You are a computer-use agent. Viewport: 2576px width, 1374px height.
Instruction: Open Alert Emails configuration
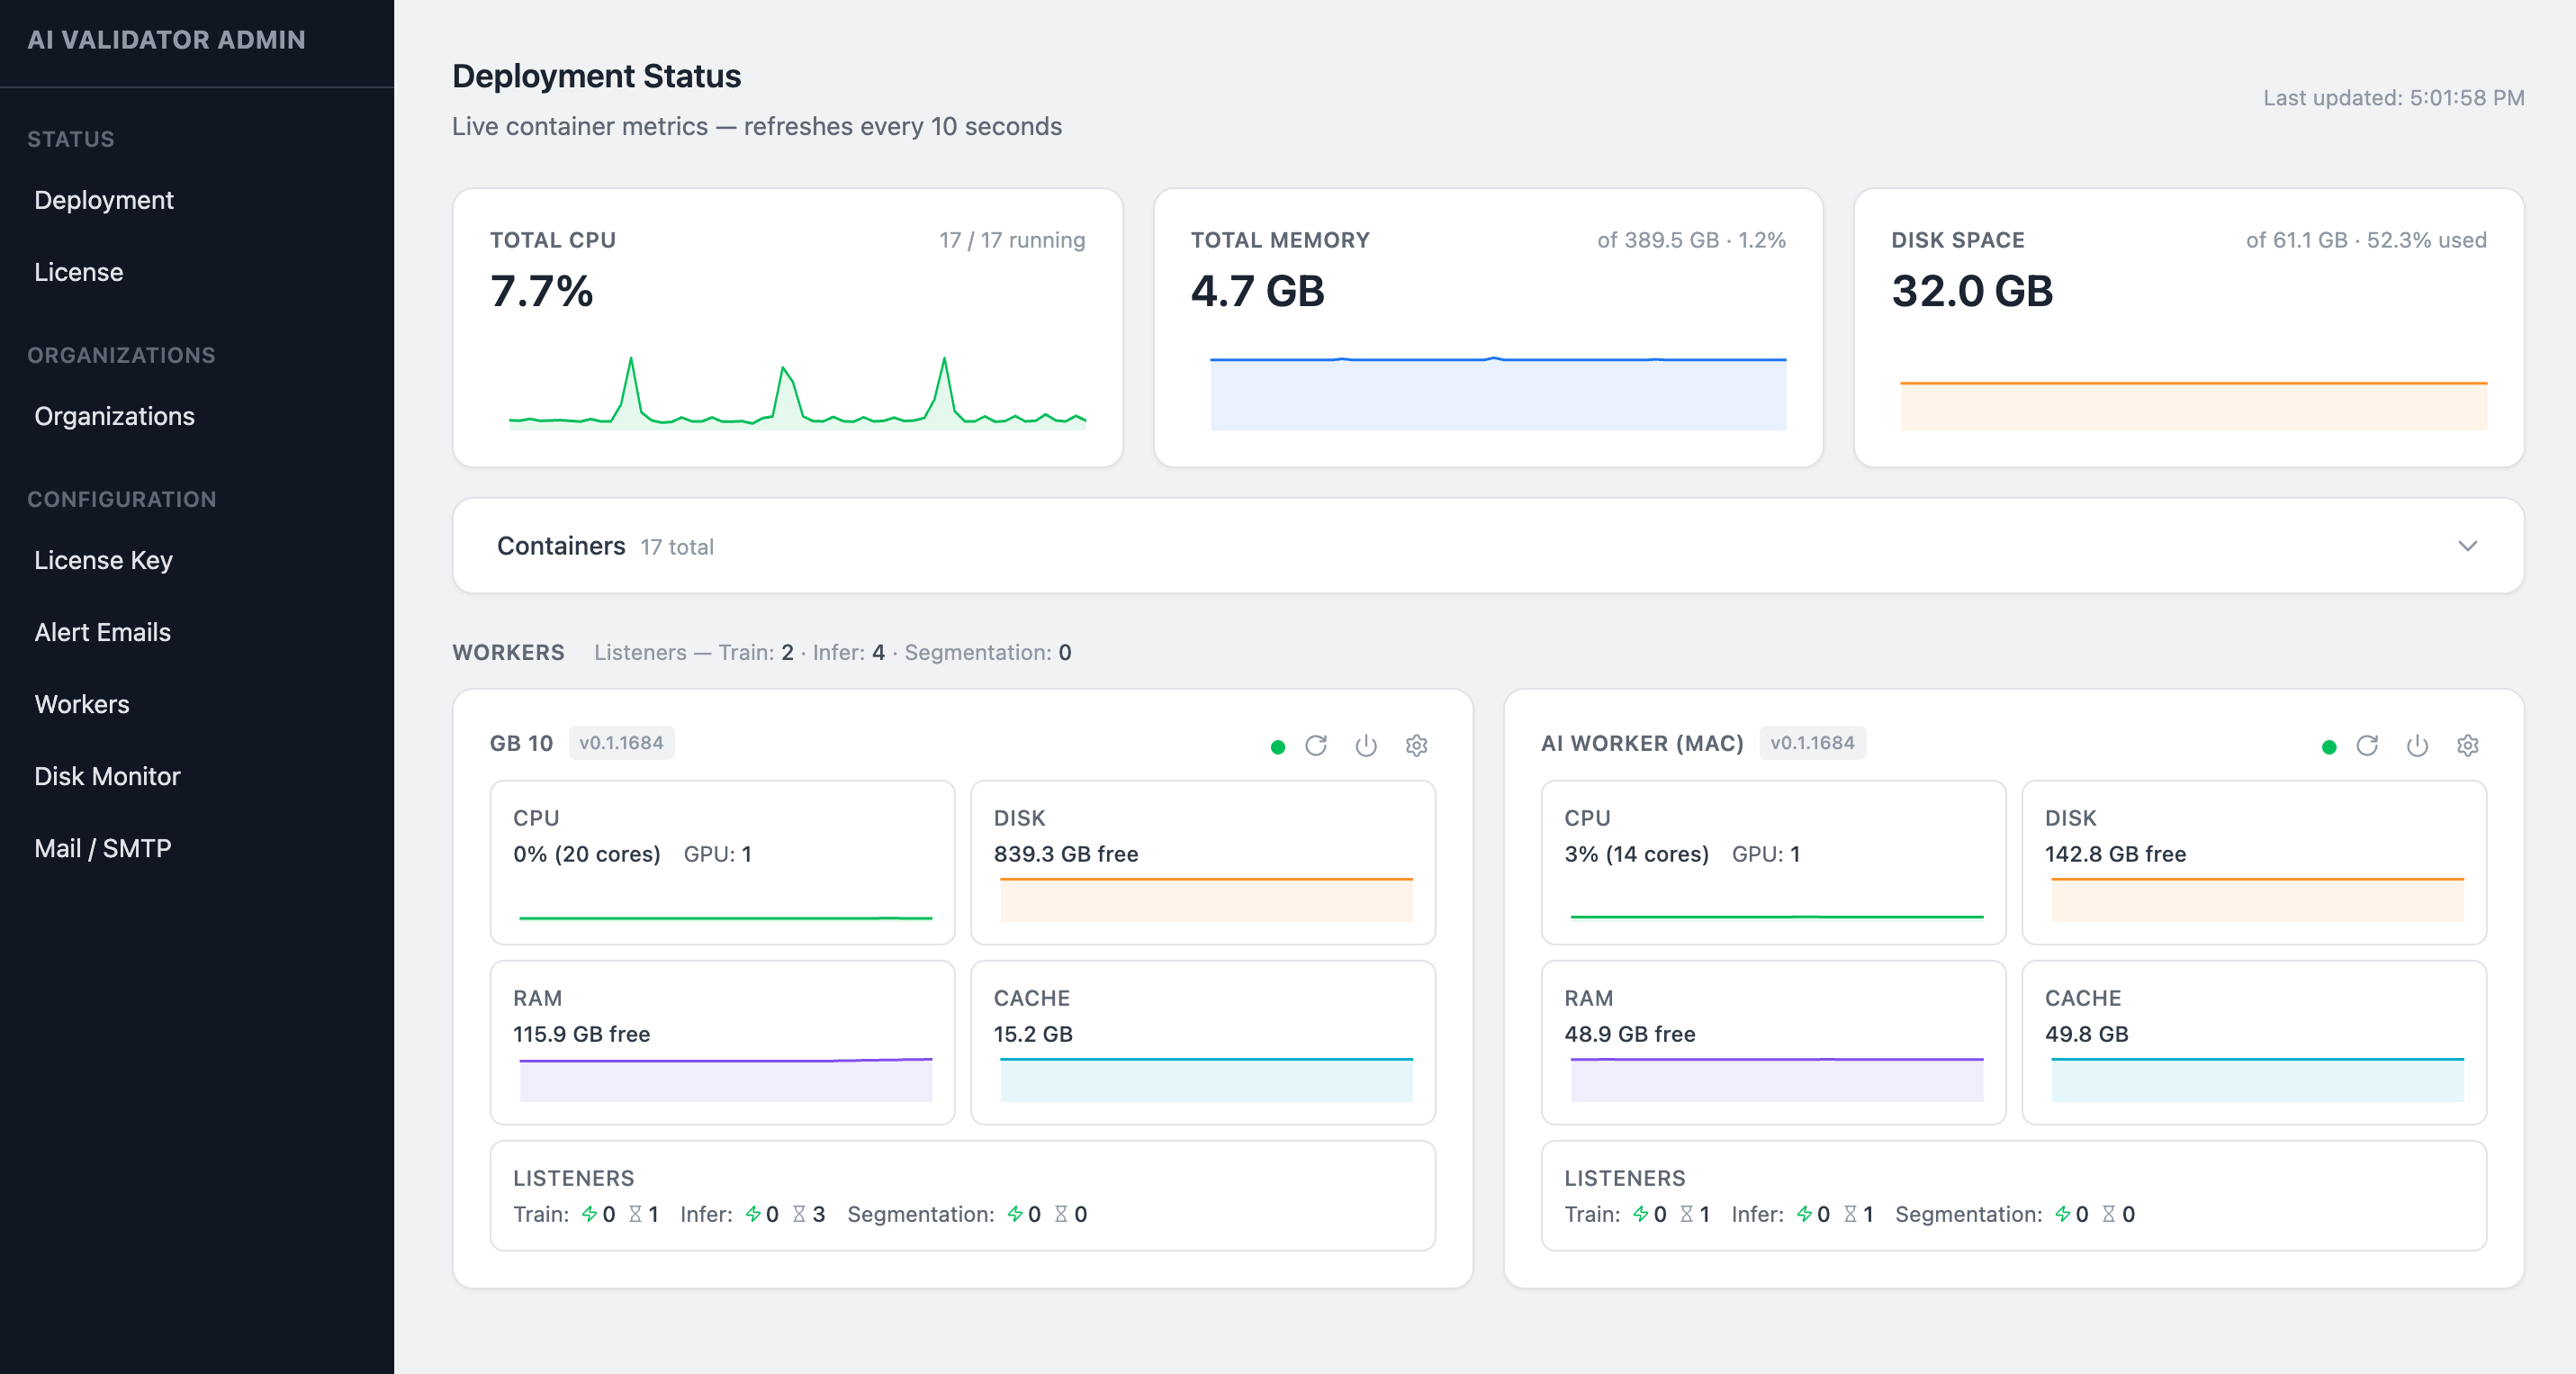[103, 632]
